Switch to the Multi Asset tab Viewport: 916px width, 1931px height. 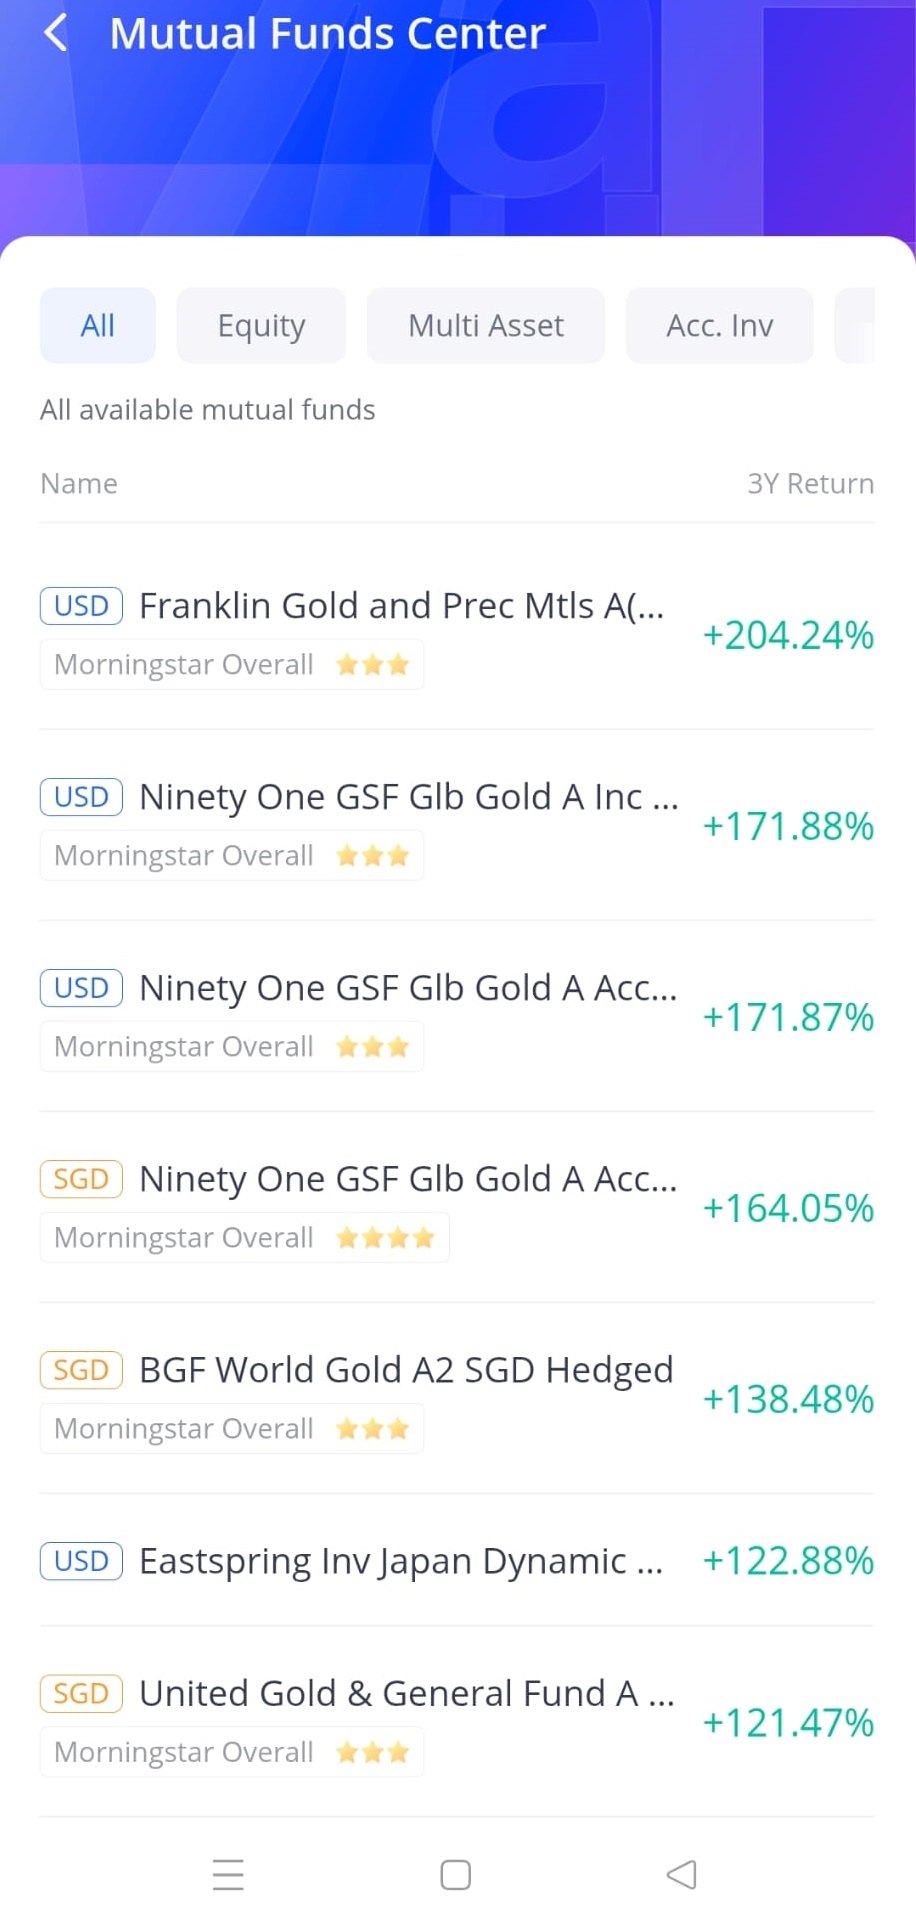click(x=486, y=325)
